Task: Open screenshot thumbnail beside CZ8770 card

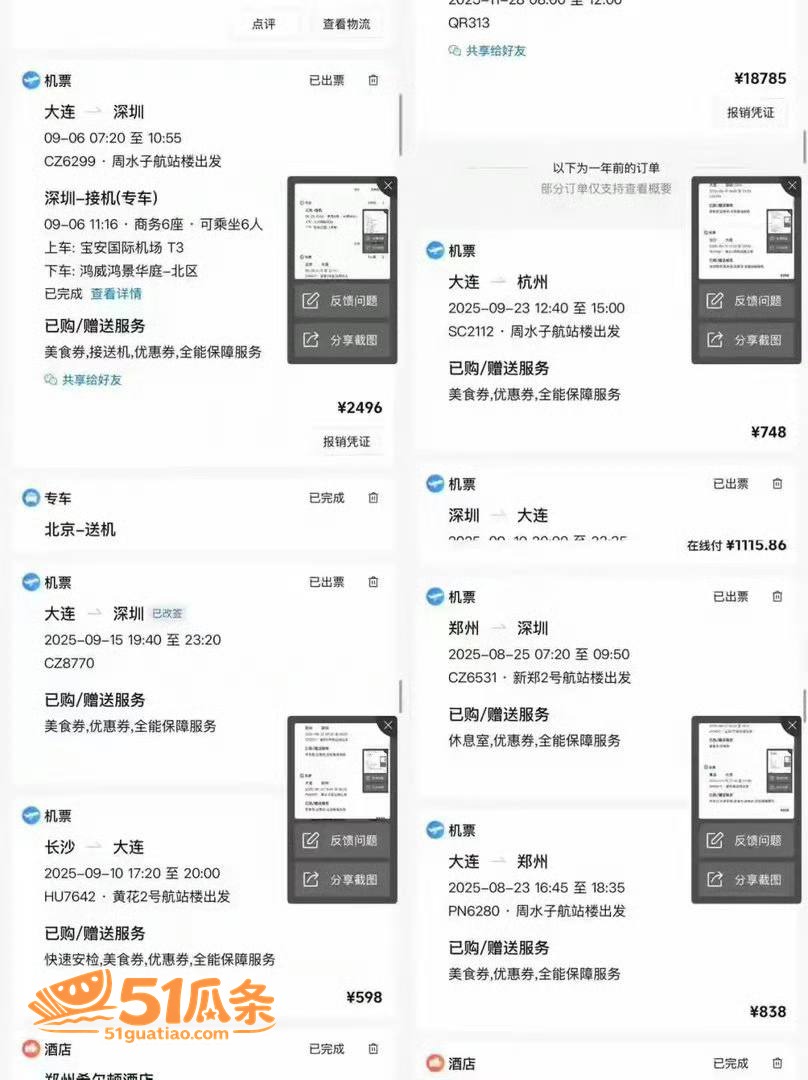Action: tap(342, 770)
